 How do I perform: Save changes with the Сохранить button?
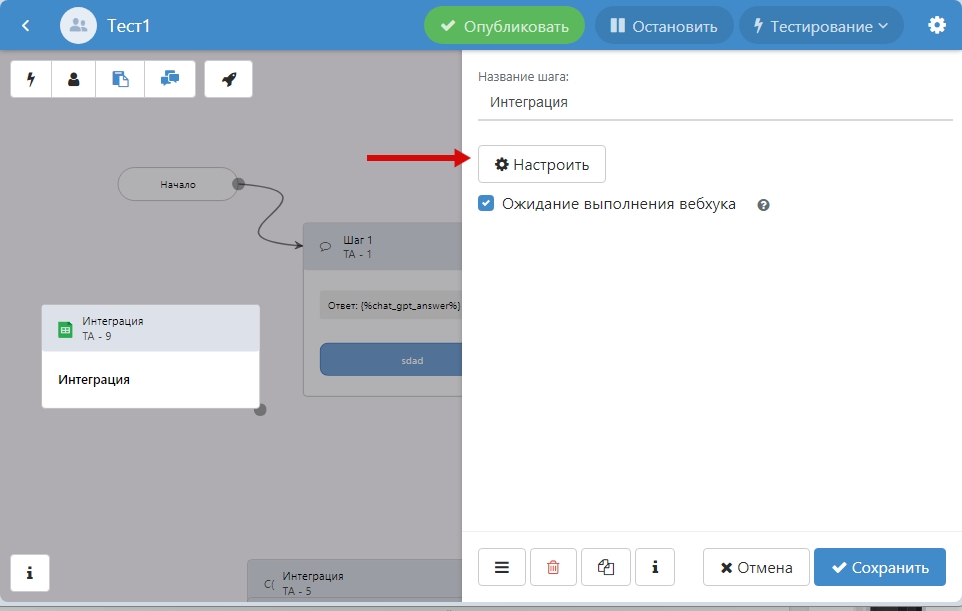tap(879, 567)
